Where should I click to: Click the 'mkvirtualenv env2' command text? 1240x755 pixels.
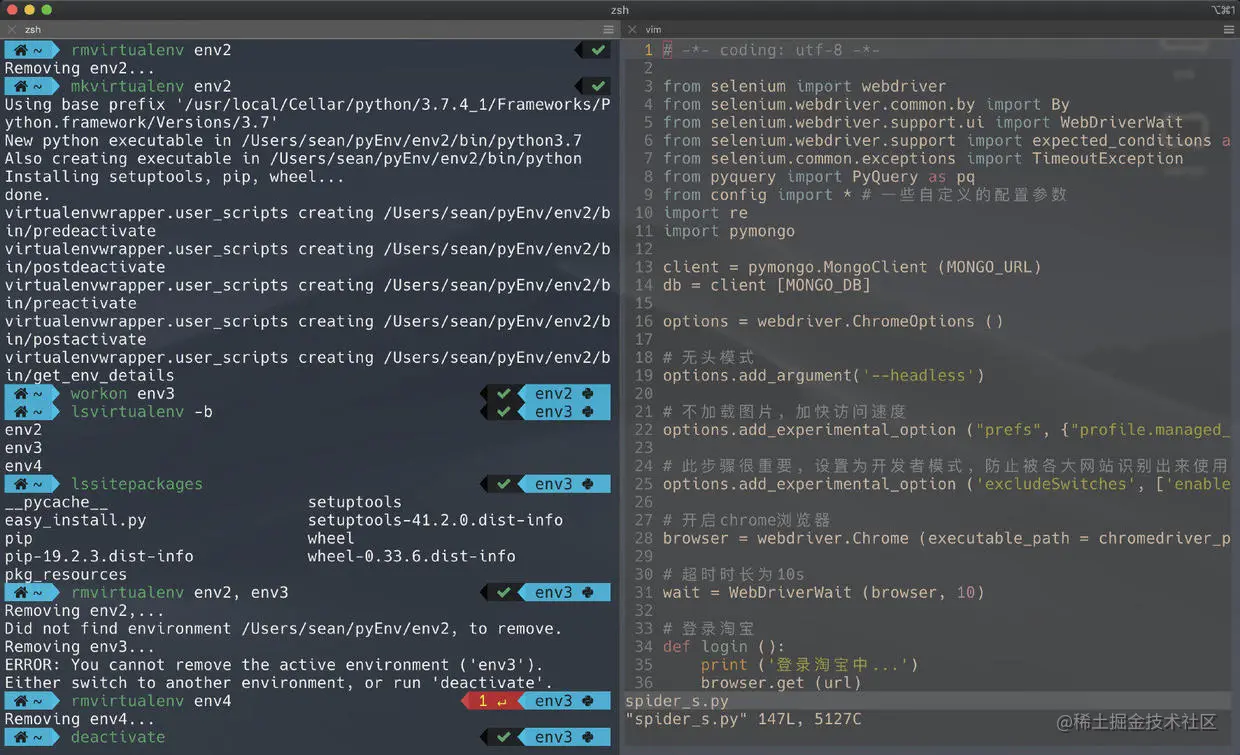[x=151, y=86]
